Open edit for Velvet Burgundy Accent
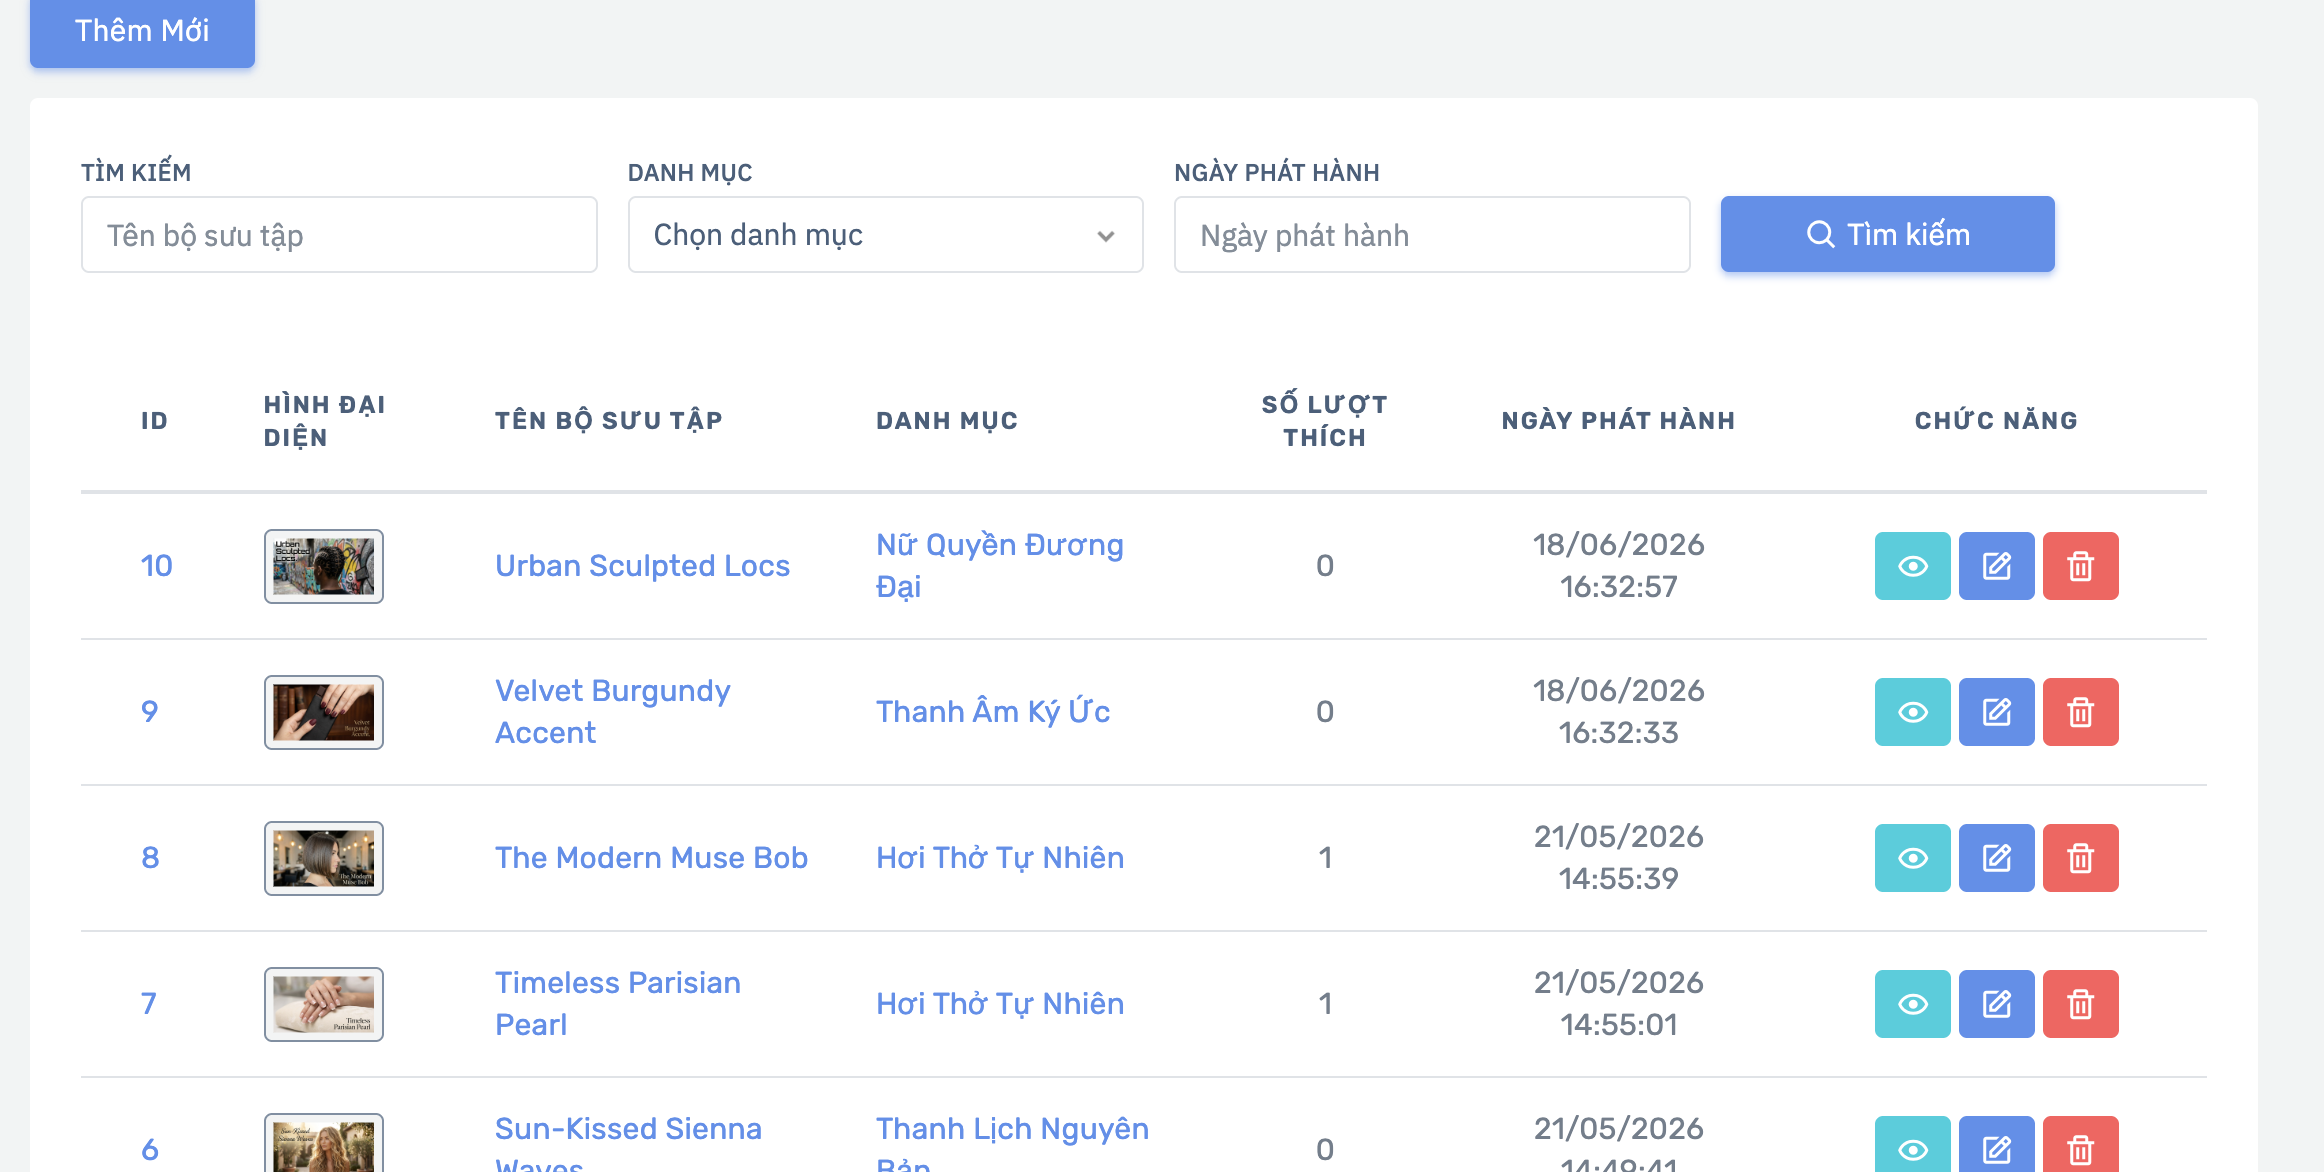 click(x=1996, y=712)
